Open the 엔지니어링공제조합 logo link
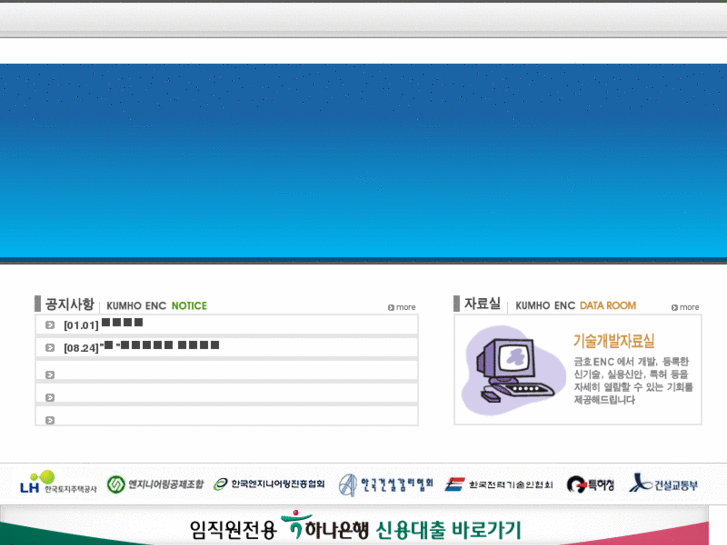 pyautogui.click(x=155, y=484)
